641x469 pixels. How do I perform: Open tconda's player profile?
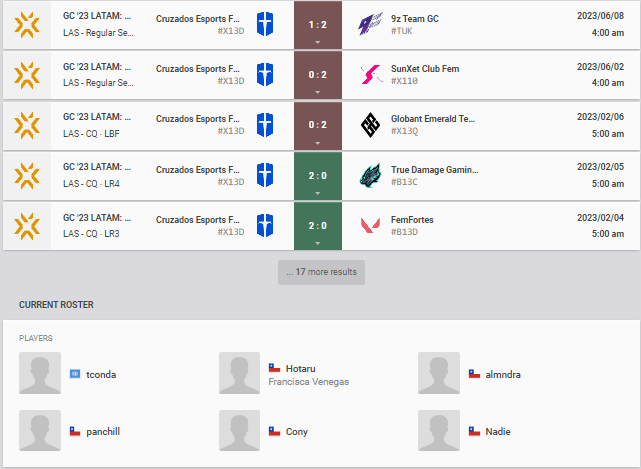[x=101, y=375]
